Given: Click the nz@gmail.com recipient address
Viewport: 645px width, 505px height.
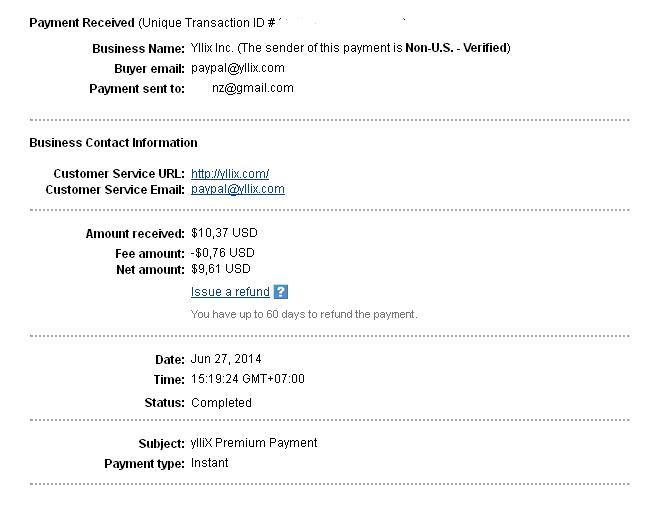Looking at the screenshot, I should [253, 88].
